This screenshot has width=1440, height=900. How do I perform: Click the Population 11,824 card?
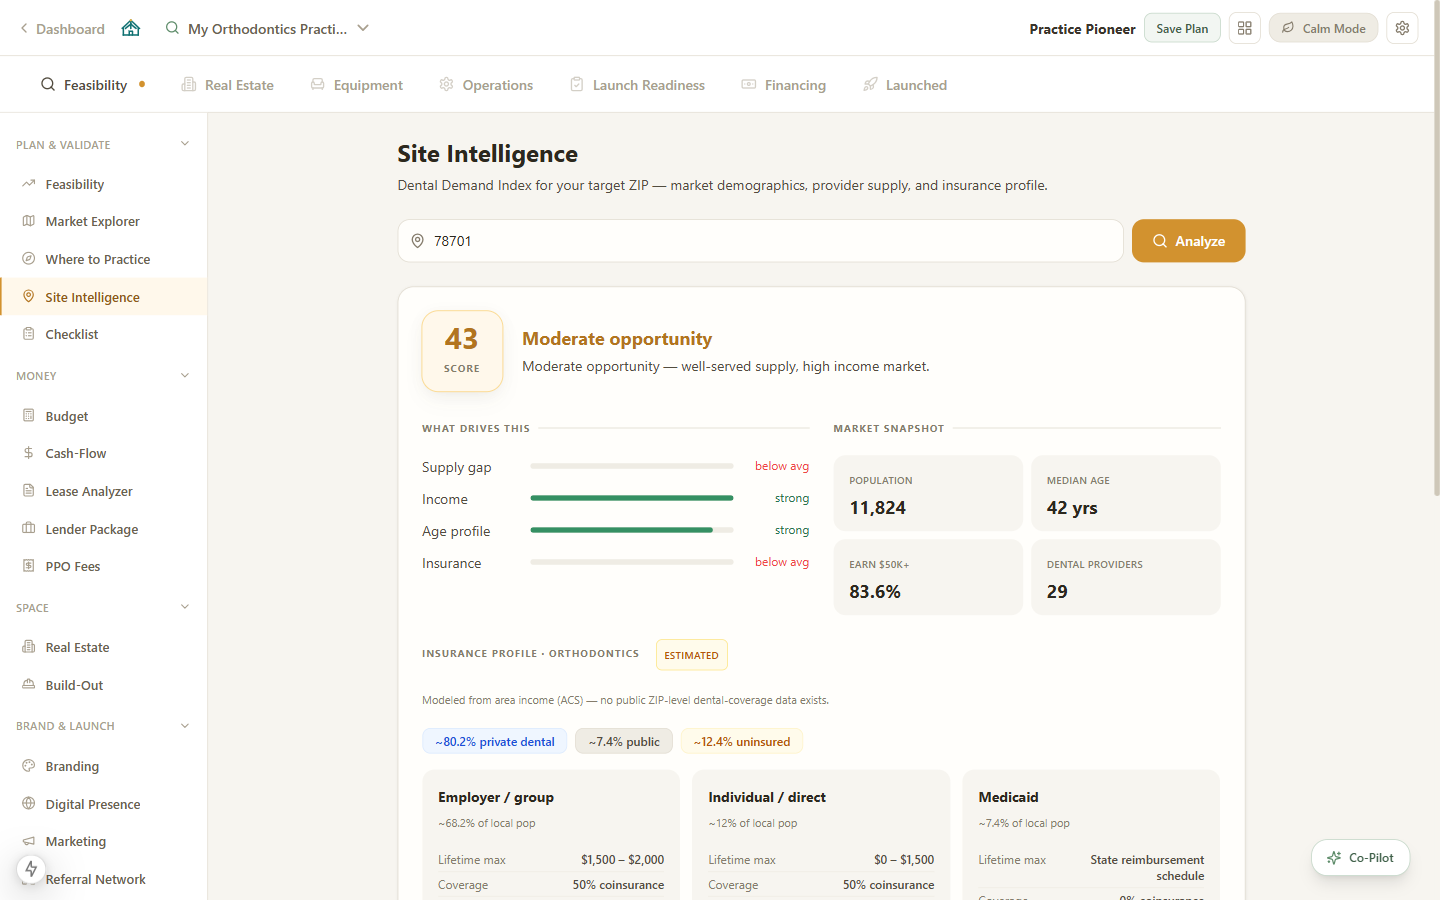coord(928,493)
